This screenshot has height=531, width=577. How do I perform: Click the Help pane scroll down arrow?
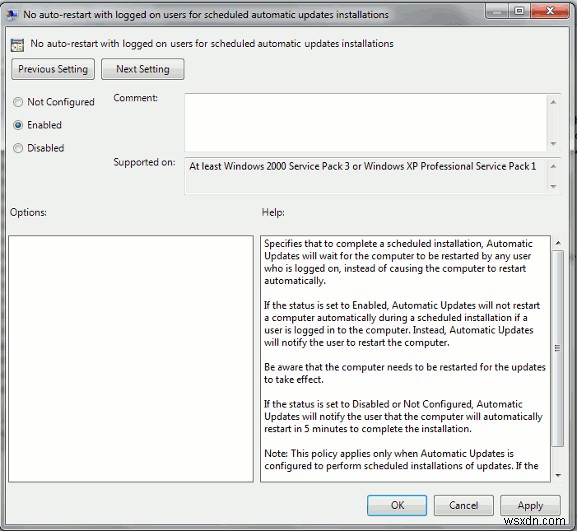pyautogui.click(x=558, y=475)
